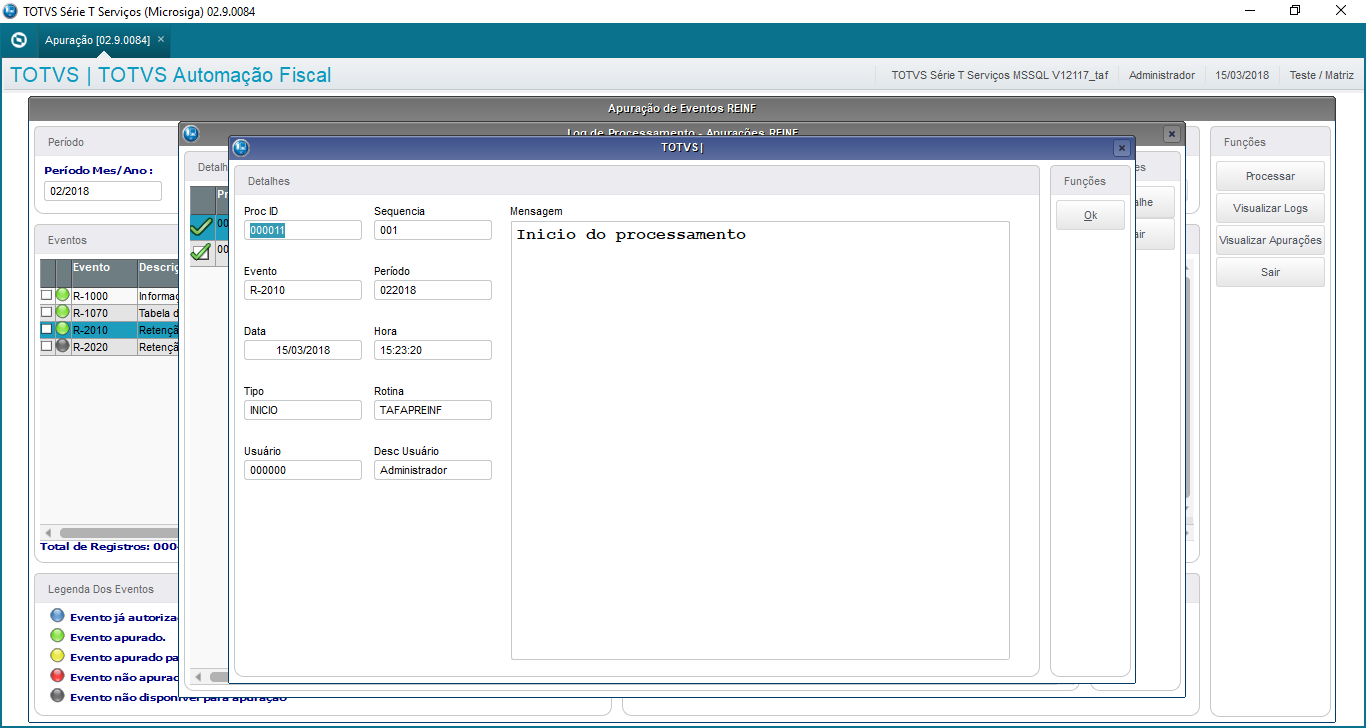Close the TOTVS details dialog

tap(1121, 148)
